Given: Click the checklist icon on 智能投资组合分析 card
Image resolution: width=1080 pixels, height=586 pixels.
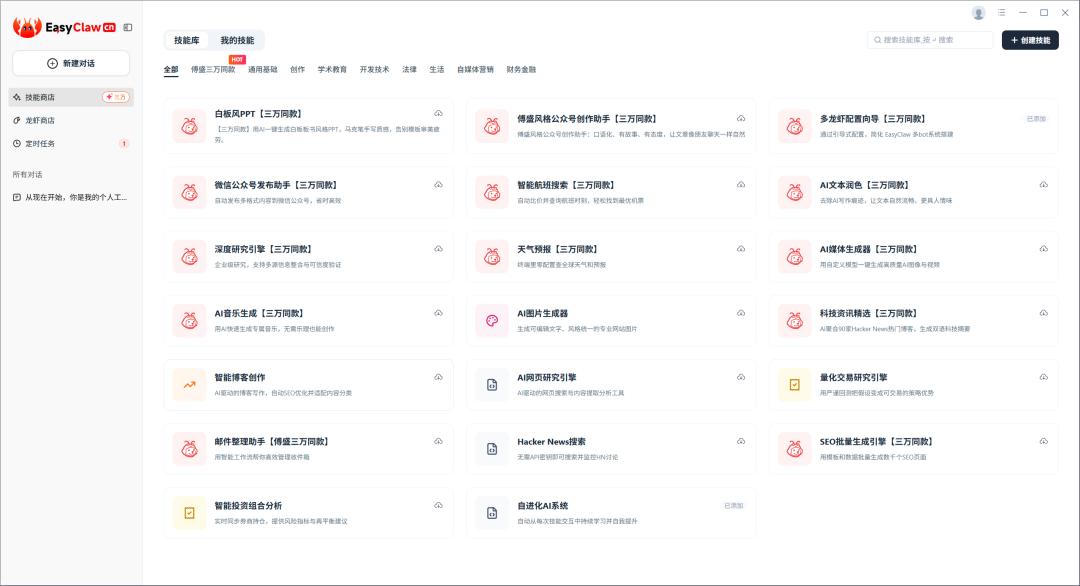Looking at the screenshot, I should pyautogui.click(x=188, y=511).
